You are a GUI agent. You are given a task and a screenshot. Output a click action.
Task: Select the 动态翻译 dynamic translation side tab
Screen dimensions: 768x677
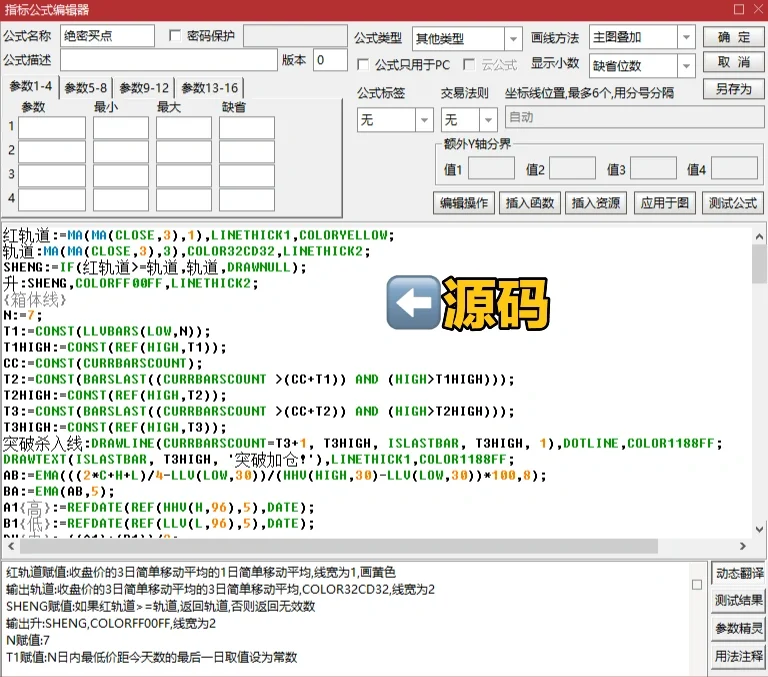(x=739, y=573)
